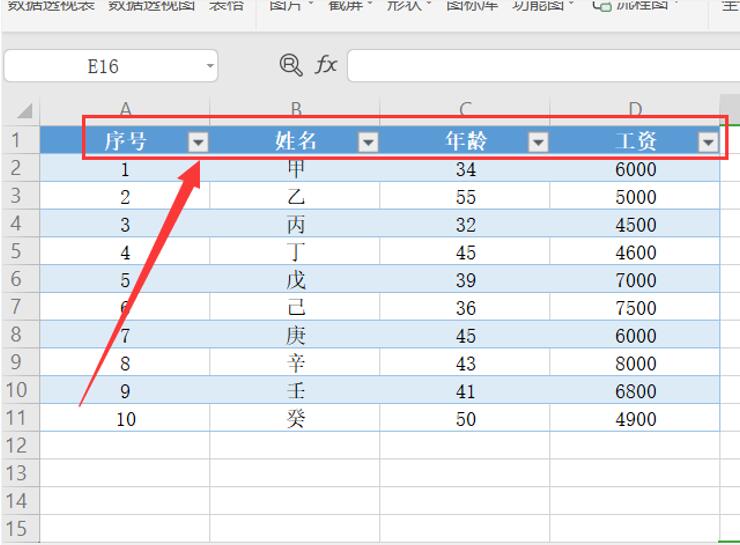Select the cell containing 丙
This screenshot has width=740, height=545.
(x=295, y=224)
